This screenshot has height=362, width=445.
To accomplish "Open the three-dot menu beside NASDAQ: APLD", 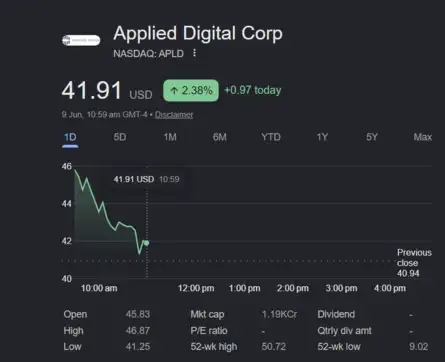I will click(x=194, y=53).
